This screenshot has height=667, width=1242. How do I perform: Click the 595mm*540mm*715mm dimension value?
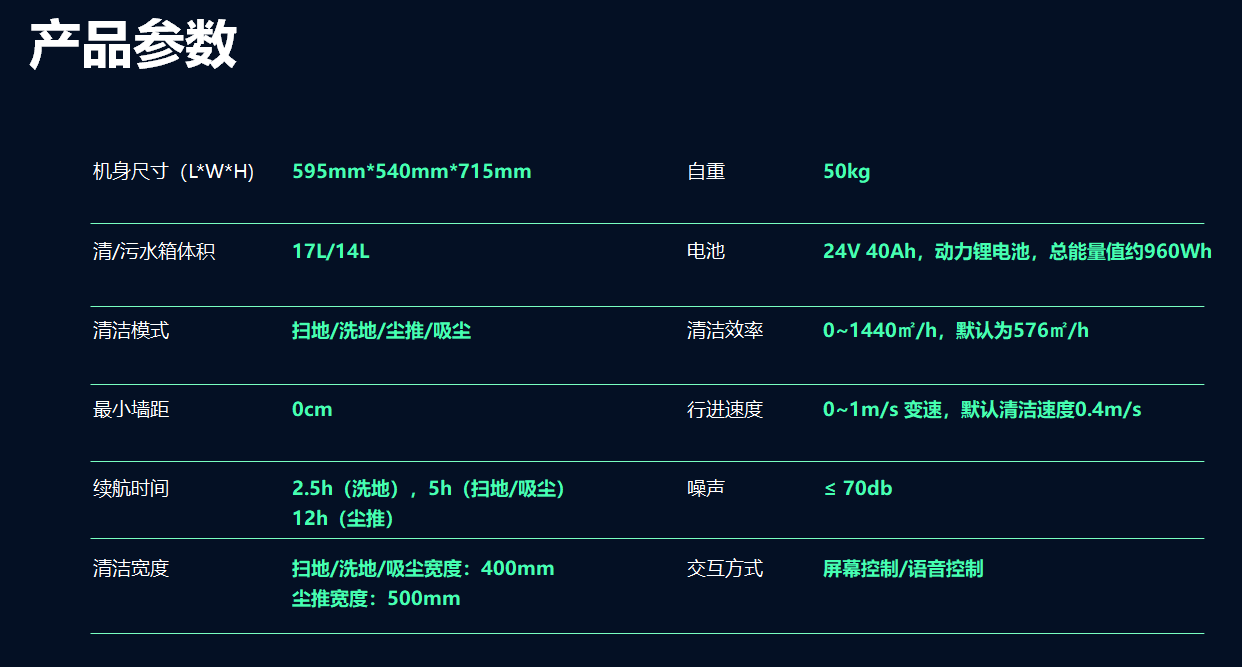click(x=412, y=172)
